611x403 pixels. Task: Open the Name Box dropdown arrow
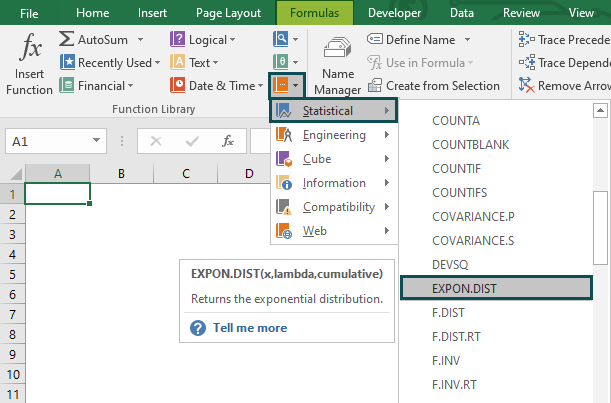[x=96, y=140]
